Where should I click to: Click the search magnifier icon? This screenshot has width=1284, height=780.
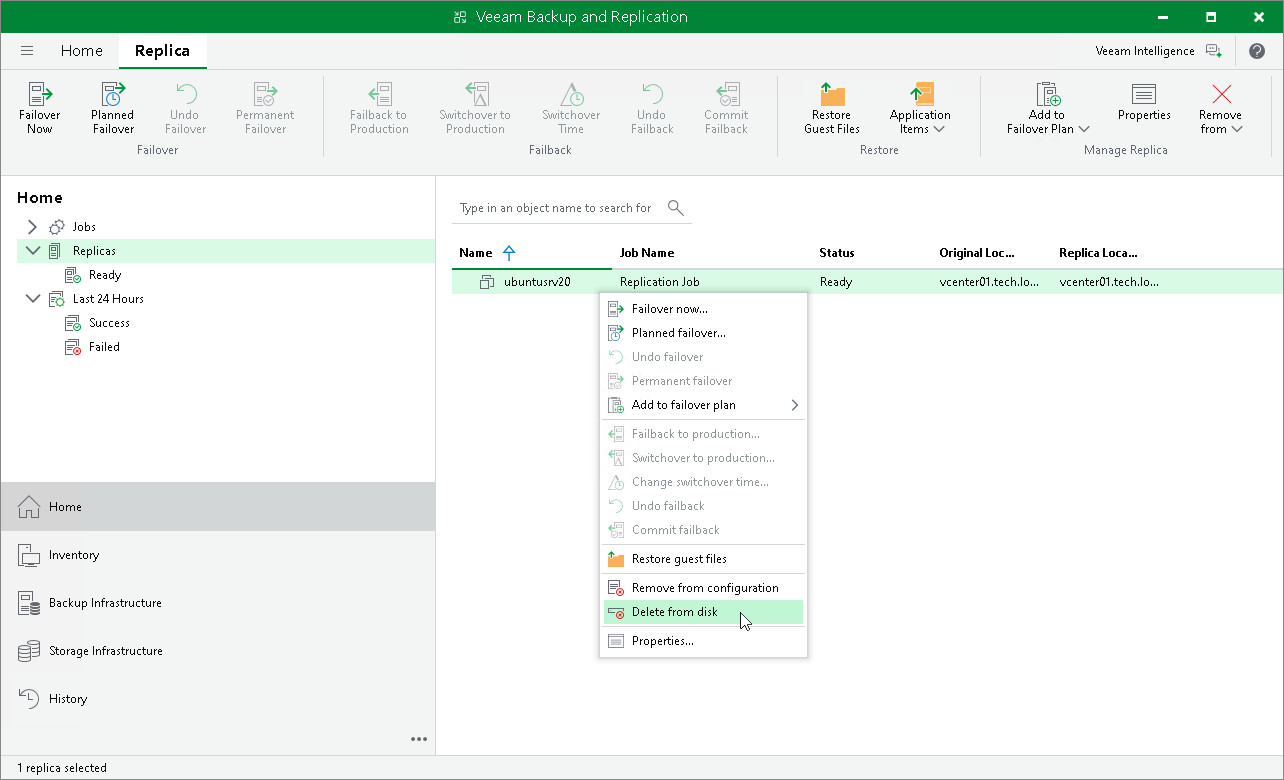tap(676, 208)
